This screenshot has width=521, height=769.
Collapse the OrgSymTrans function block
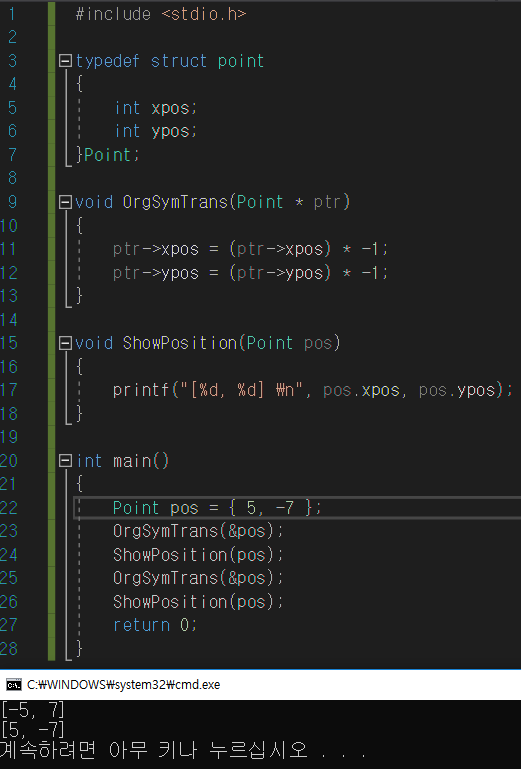[x=65, y=202]
